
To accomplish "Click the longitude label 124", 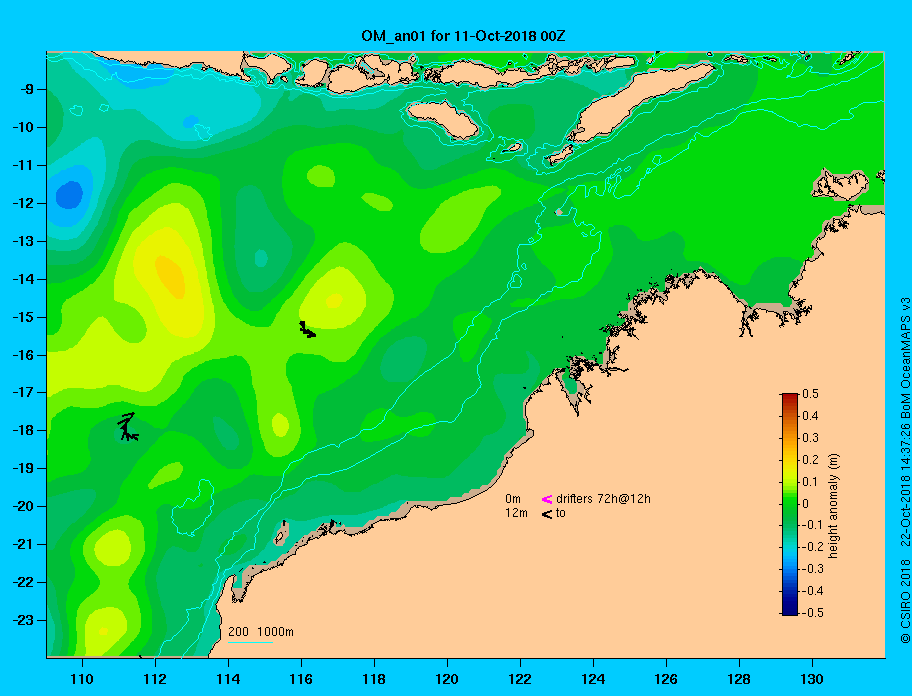I will 593,679.
